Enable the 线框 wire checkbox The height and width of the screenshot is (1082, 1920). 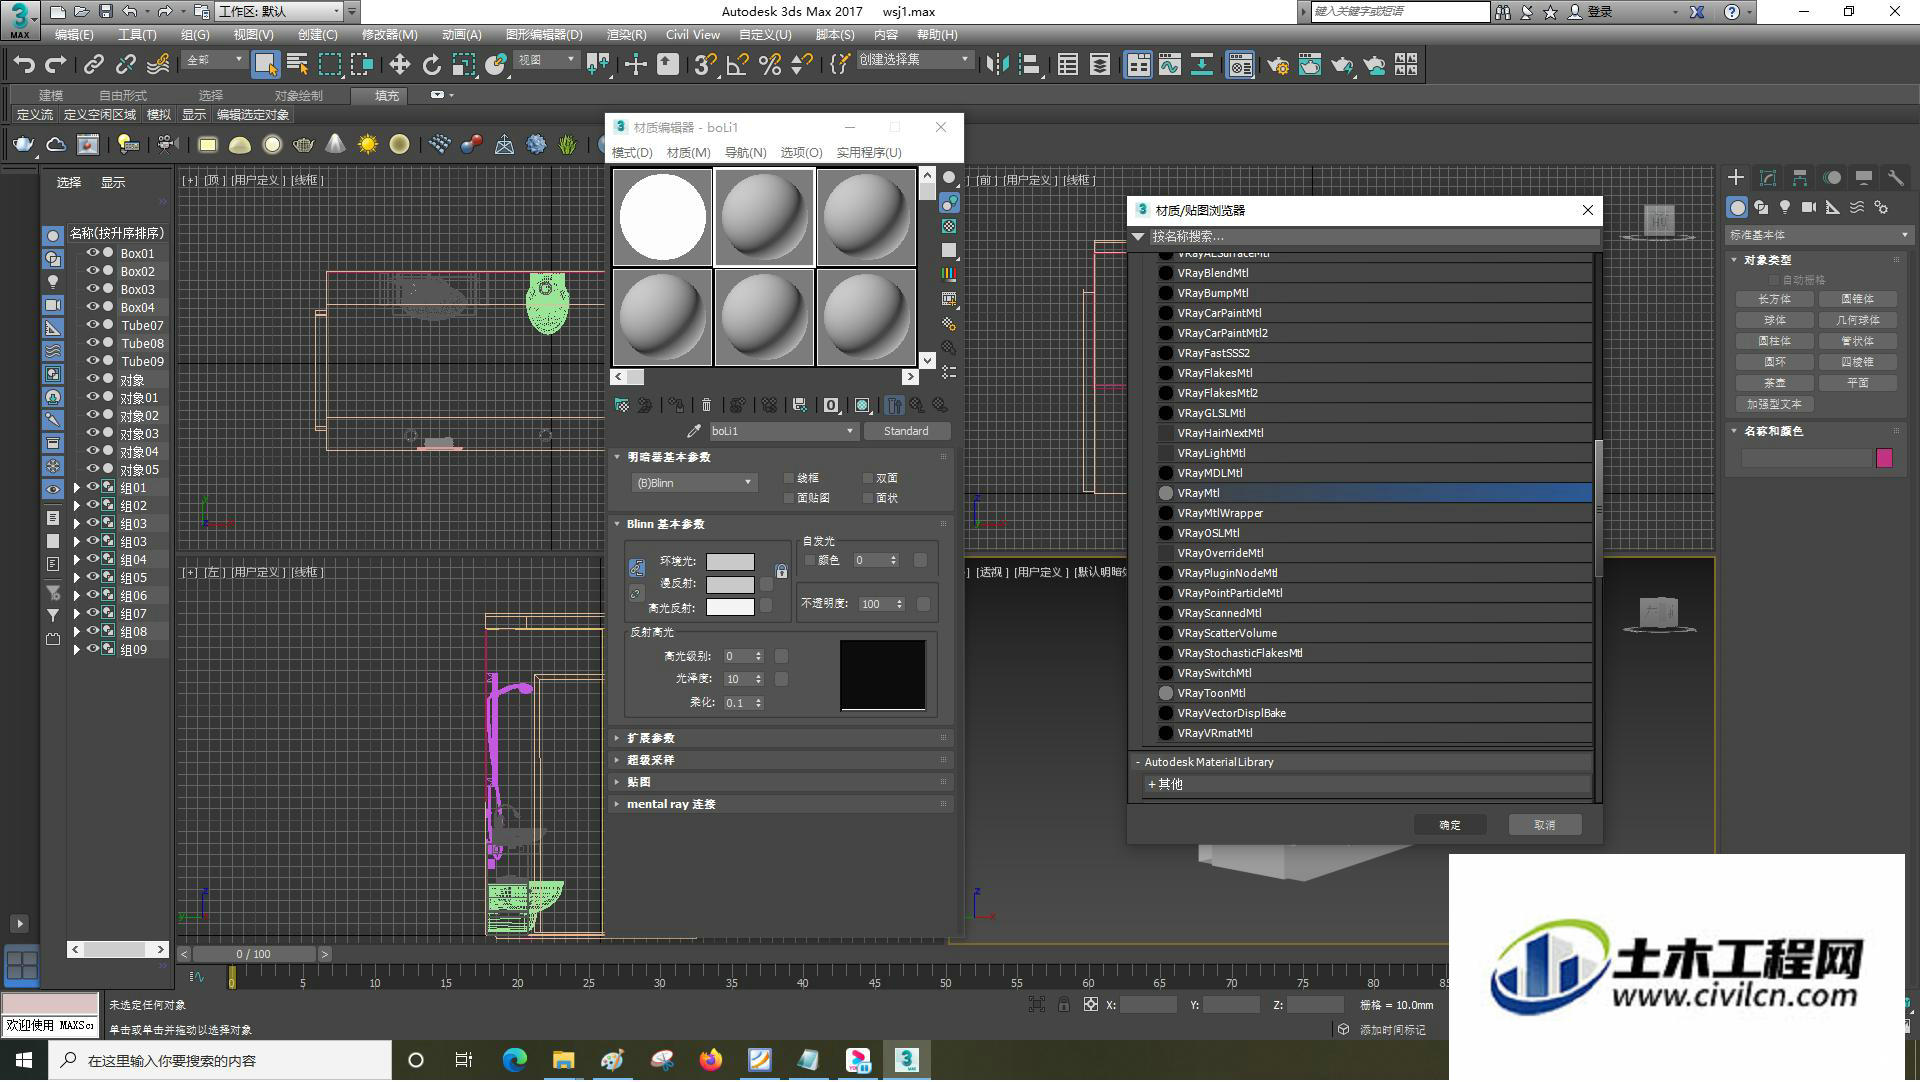[x=789, y=478]
